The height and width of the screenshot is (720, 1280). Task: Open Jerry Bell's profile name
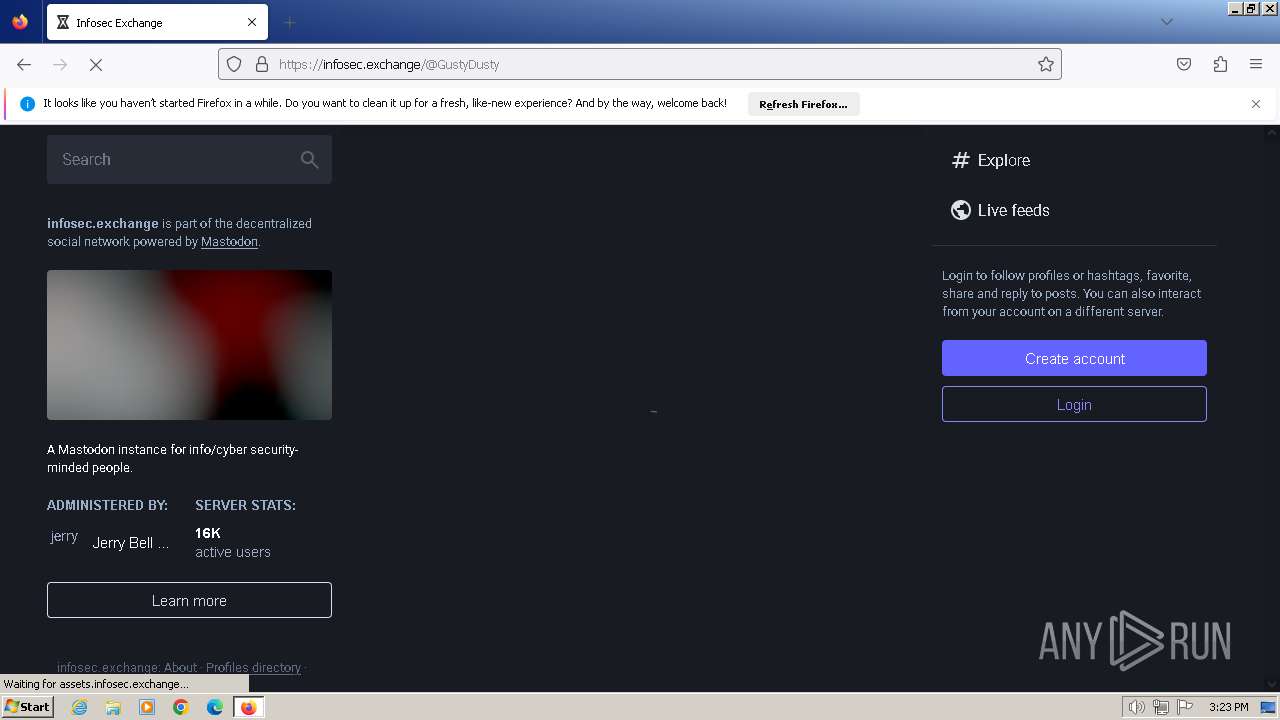[131, 543]
